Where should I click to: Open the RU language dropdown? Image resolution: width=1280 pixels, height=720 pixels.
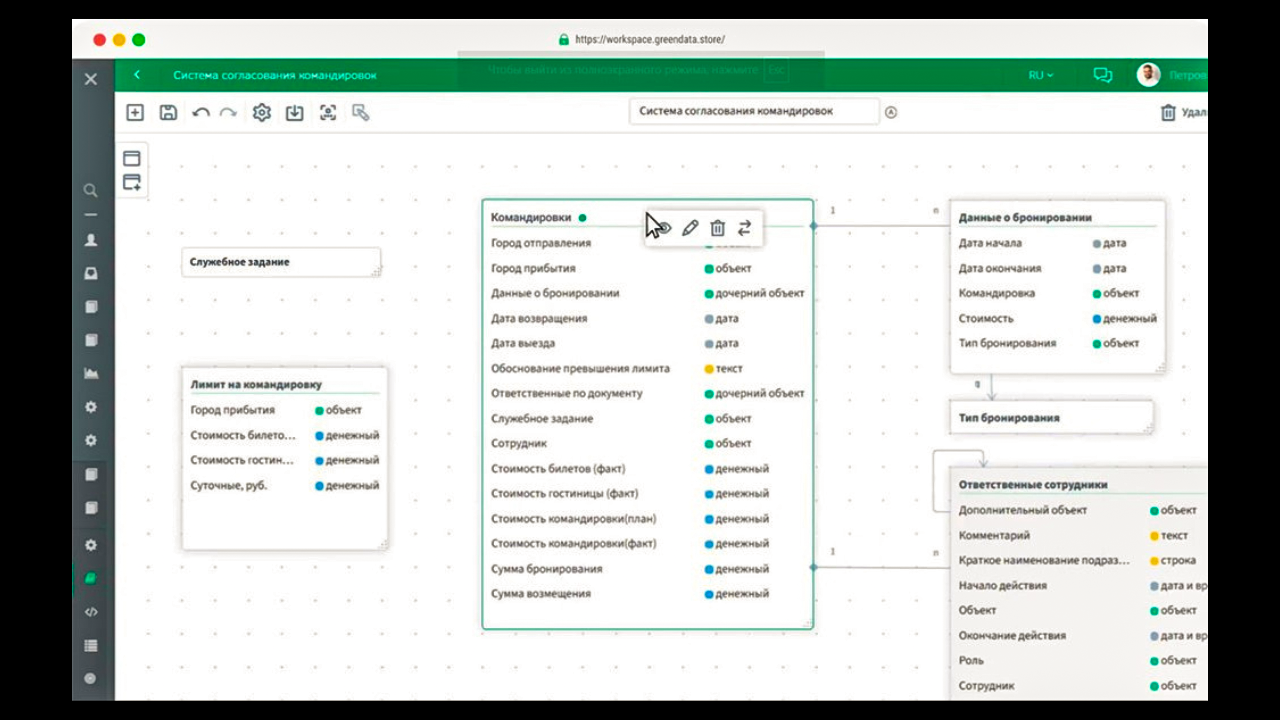[1041, 75]
